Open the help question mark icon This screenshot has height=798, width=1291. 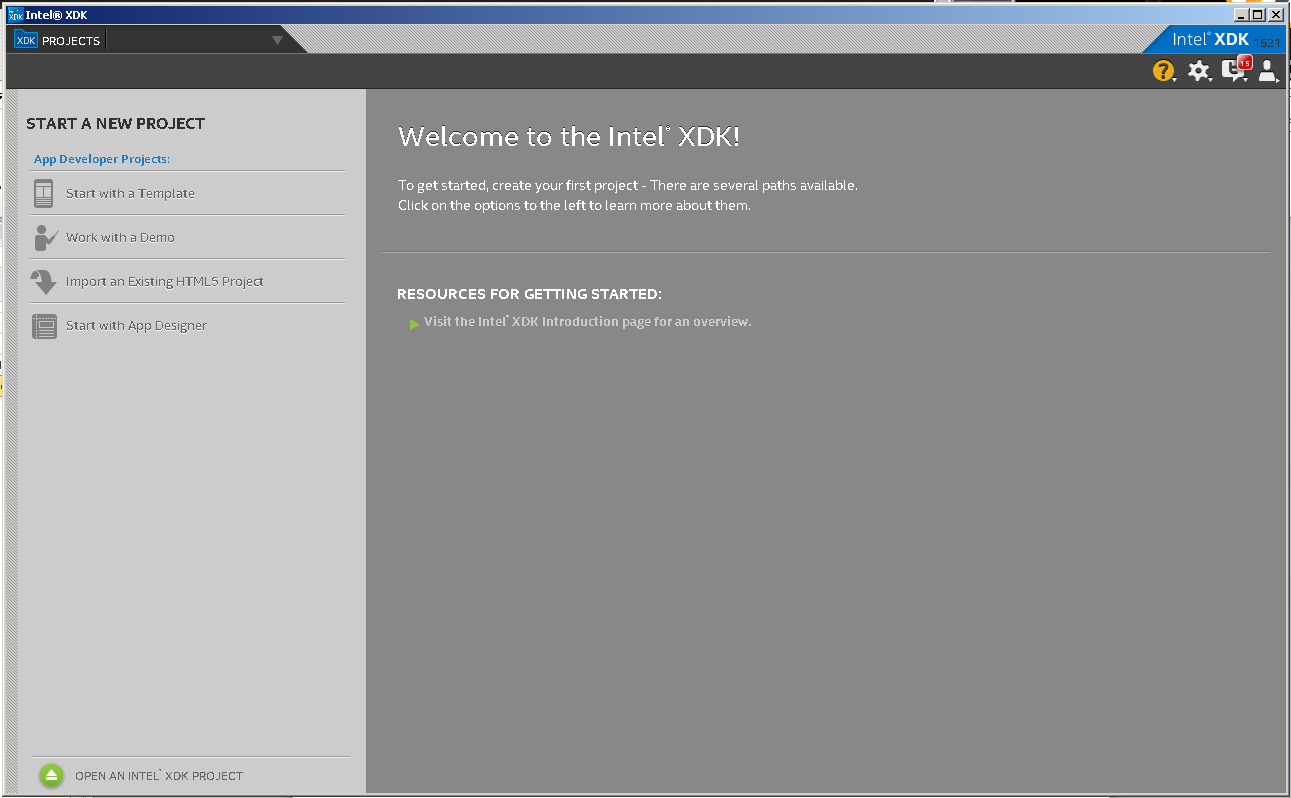coord(1163,70)
